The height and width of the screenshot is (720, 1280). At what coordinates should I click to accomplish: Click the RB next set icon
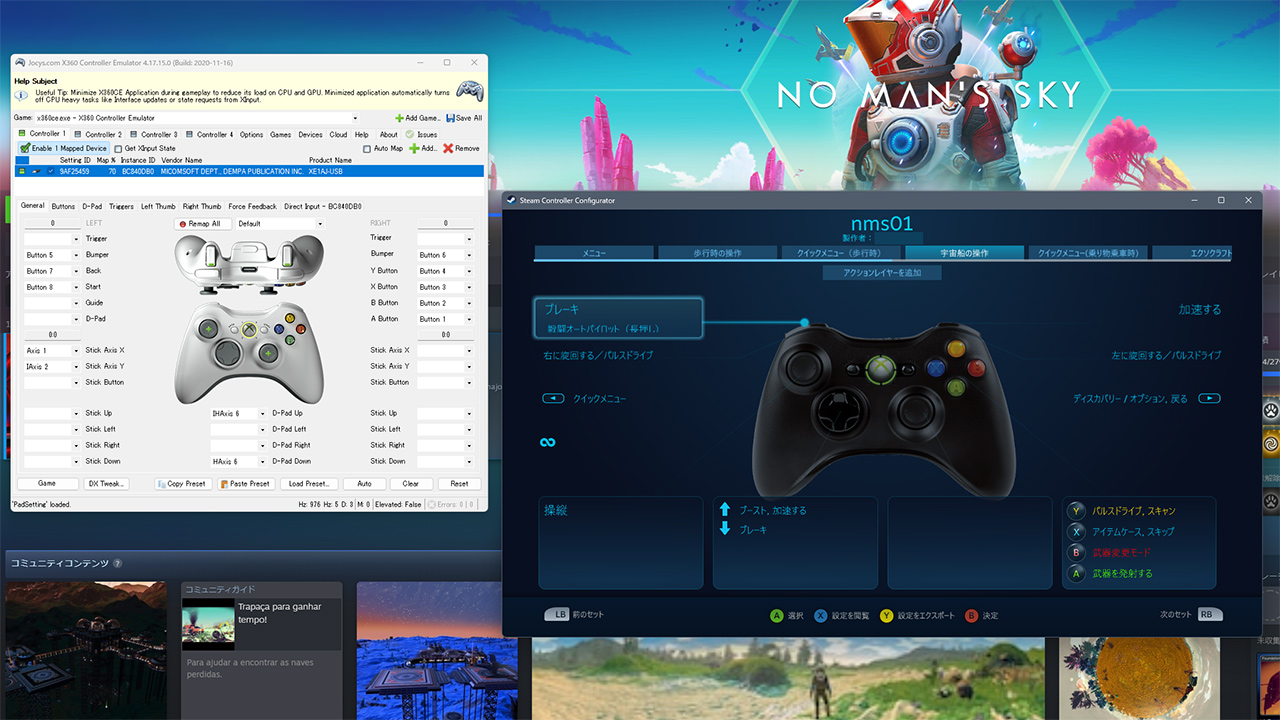(1210, 615)
